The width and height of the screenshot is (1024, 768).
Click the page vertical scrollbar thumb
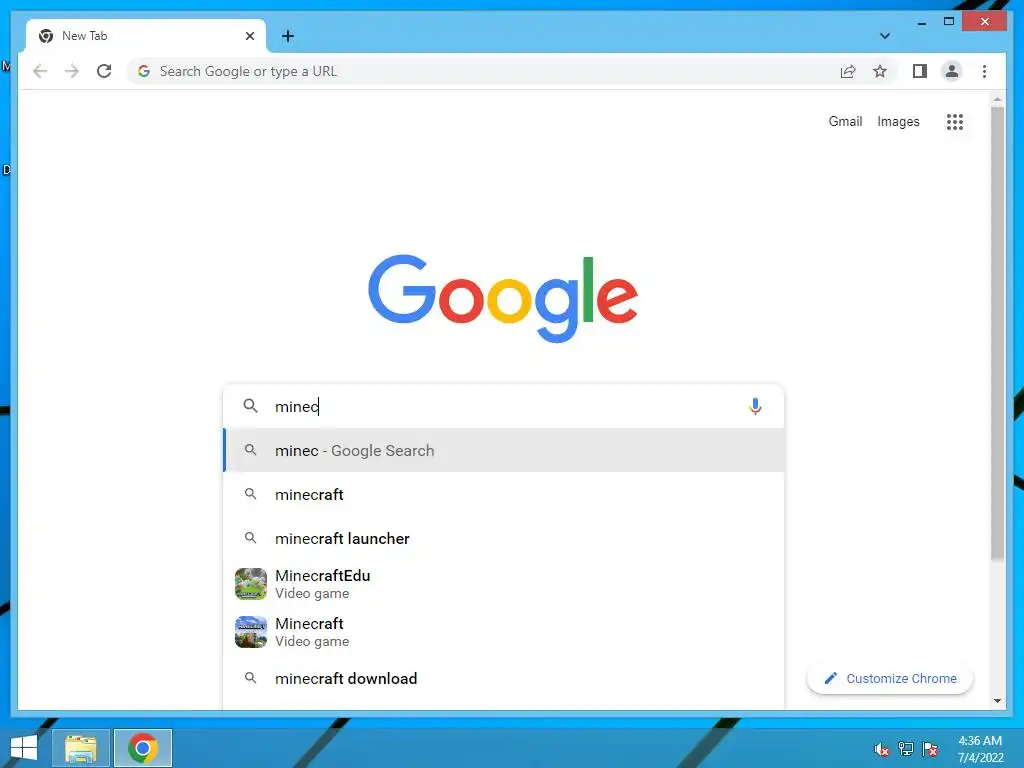click(x=997, y=333)
